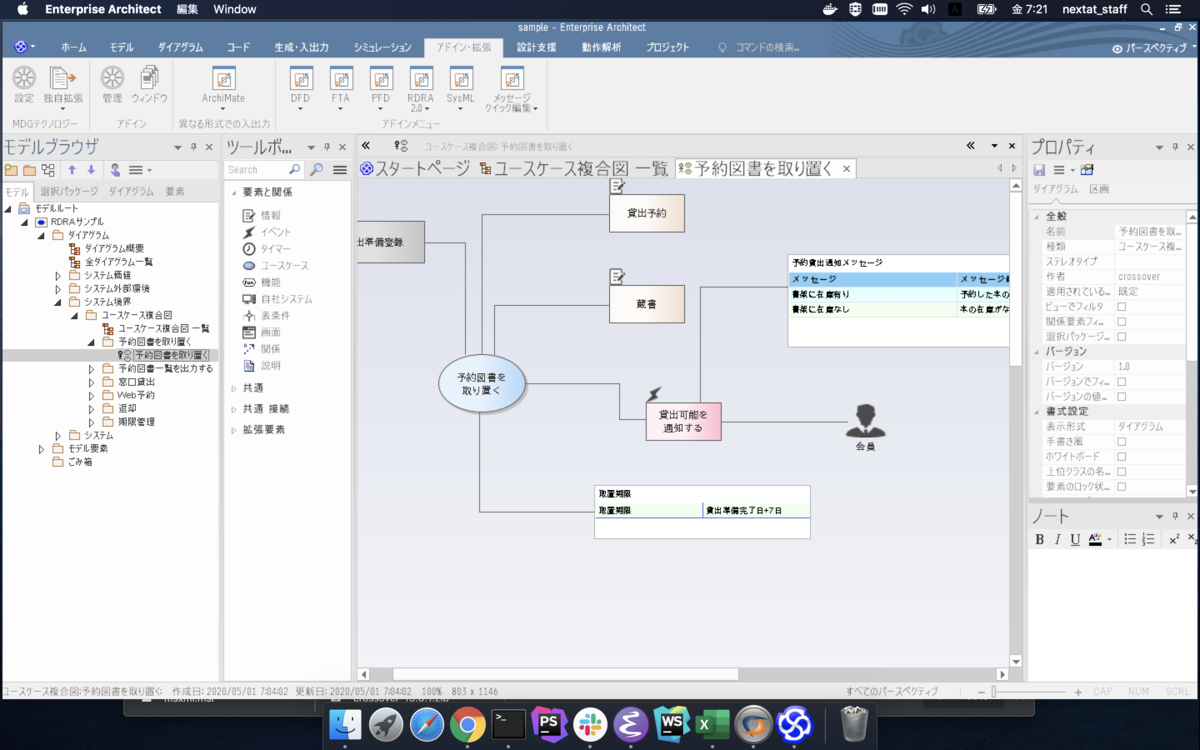1200x750 pixels.
Task: Switch to the ホーム ribbon tab
Action: pyautogui.click(x=73, y=47)
